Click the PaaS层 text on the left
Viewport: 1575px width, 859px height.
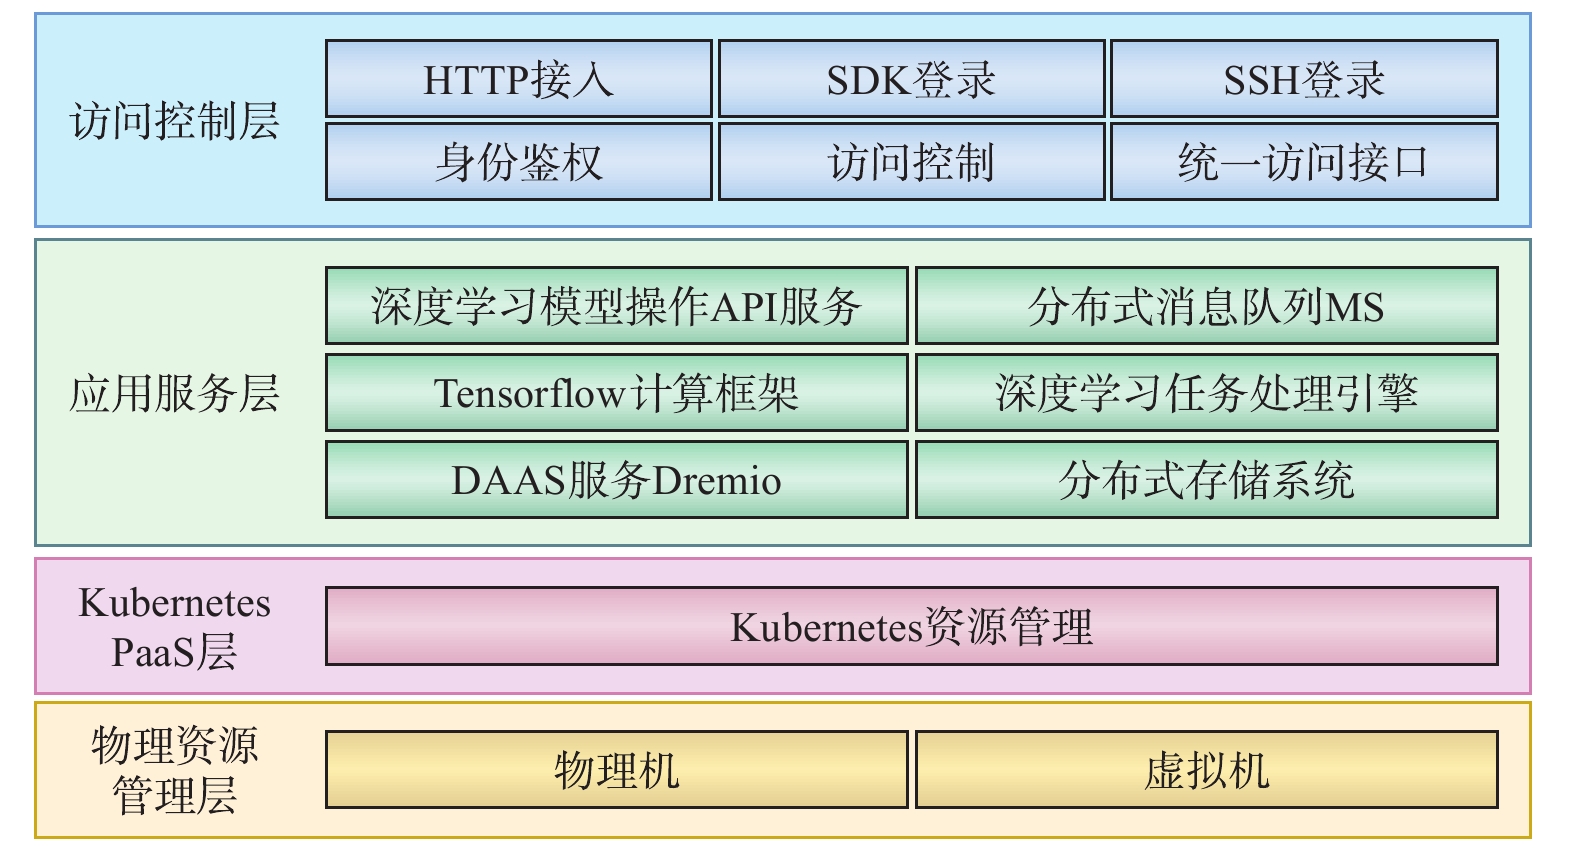tap(174, 653)
